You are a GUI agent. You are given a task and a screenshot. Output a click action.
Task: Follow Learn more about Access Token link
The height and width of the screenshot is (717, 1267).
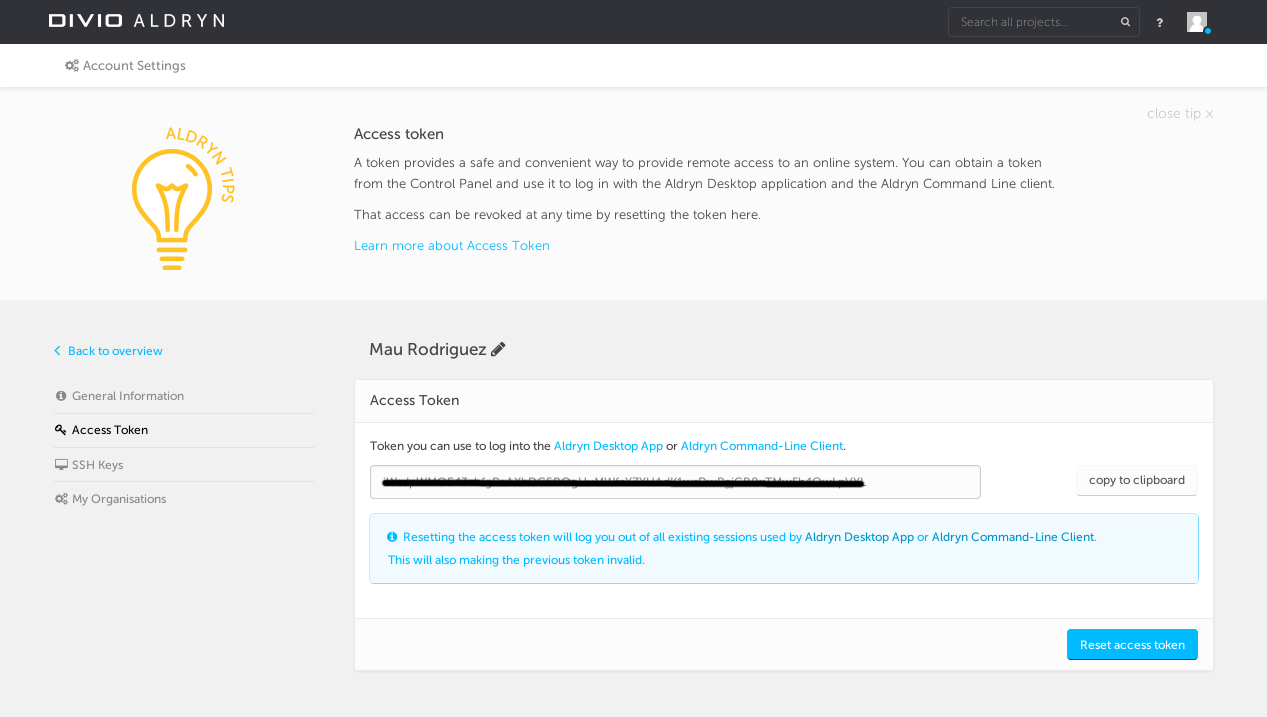click(452, 246)
